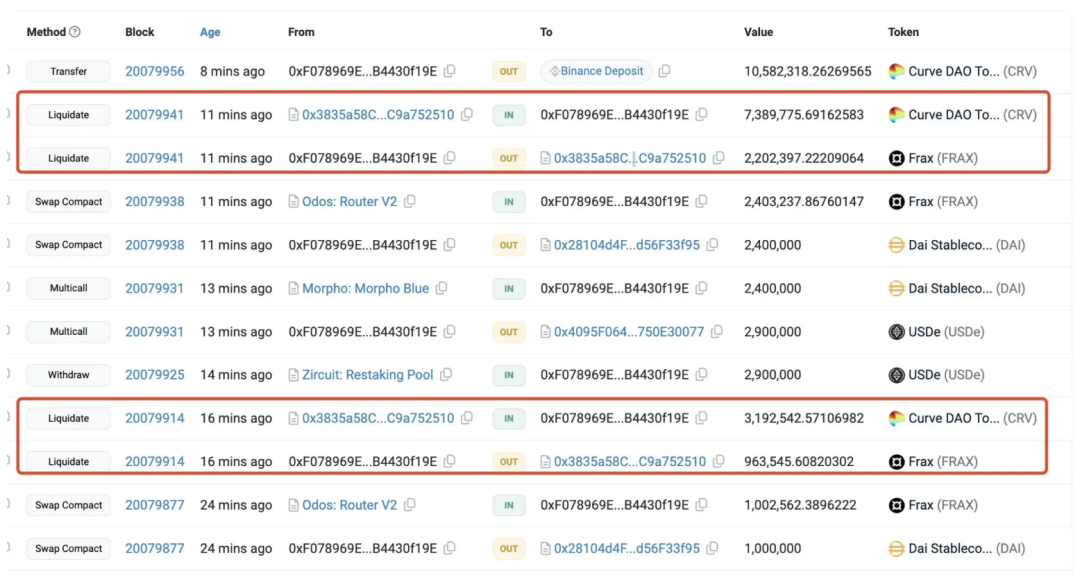Open Zircuit: Restaking Pool contract
Viewport: 1080px width, 584px height.
click(367, 375)
